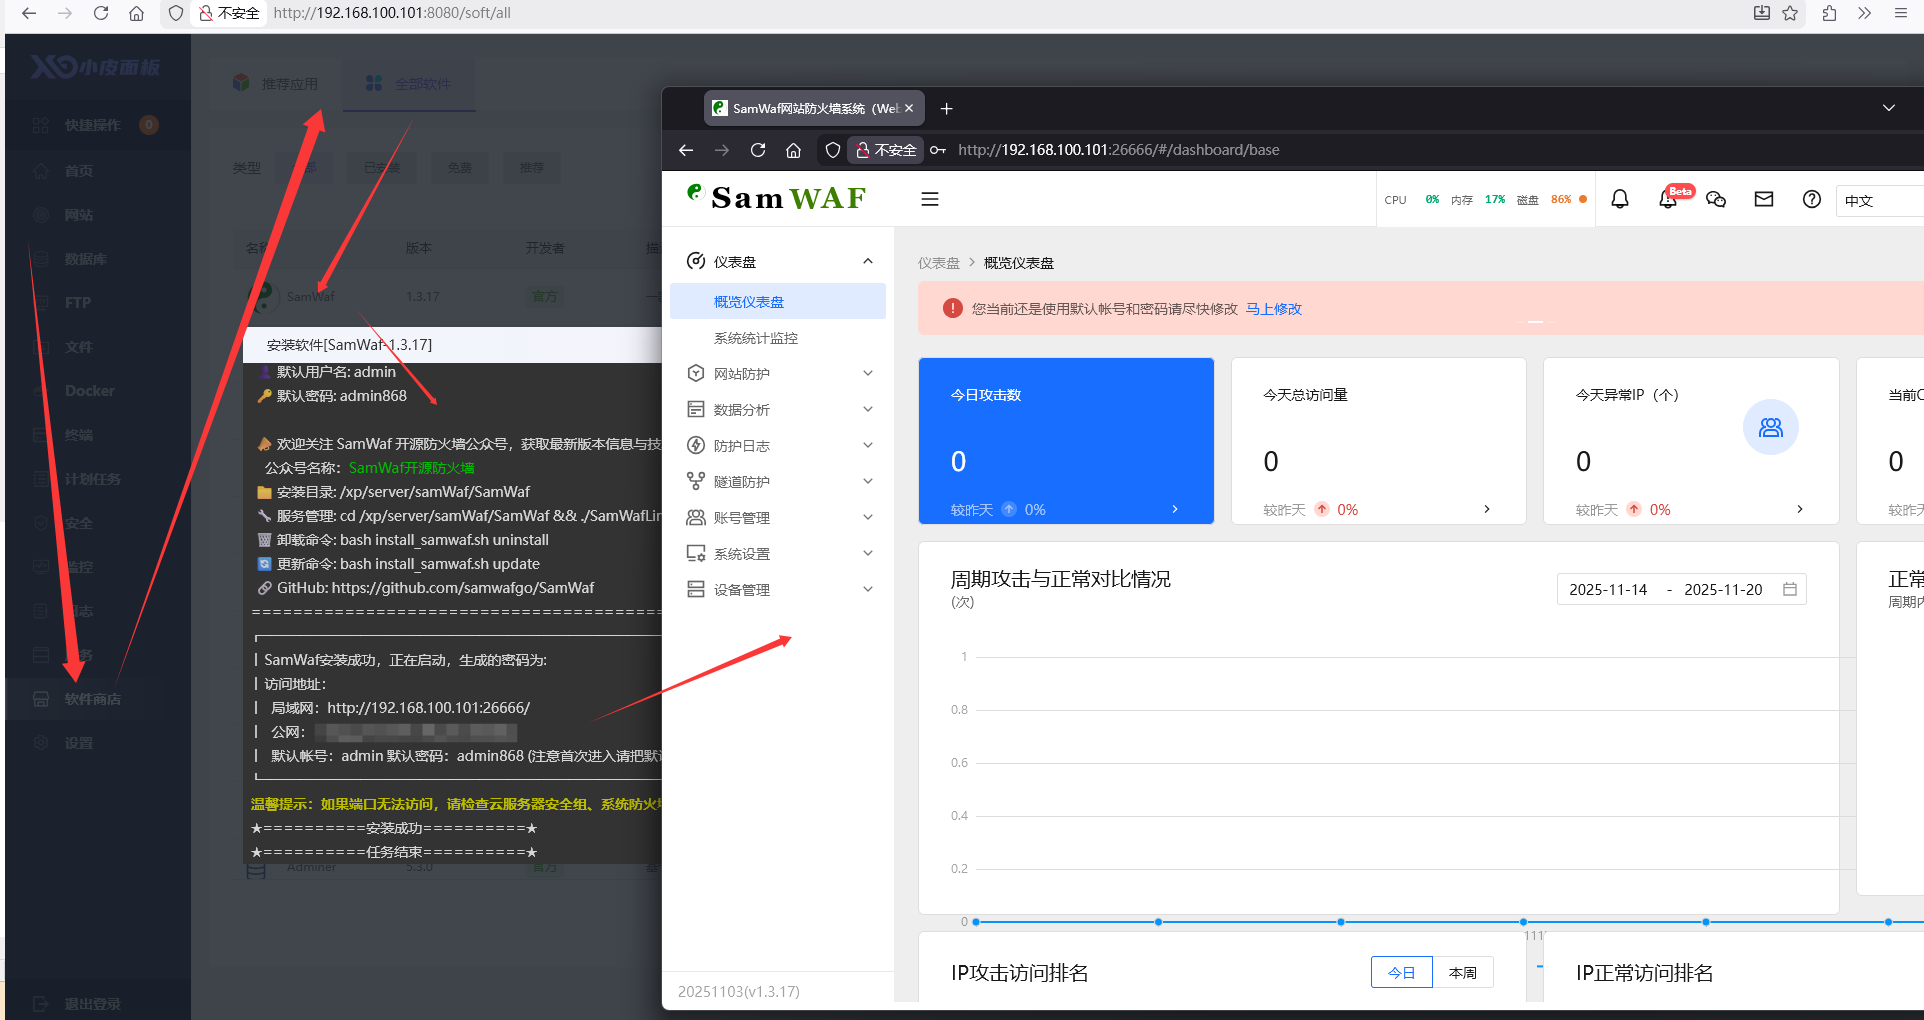1924x1020 pixels.
Task: Open the 中文 language dropdown
Action: [1878, 200]
